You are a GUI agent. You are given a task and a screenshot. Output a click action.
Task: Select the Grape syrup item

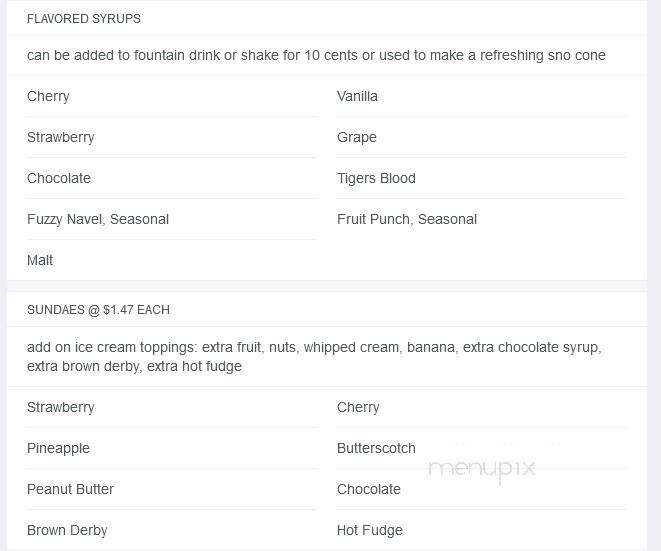point(356,138)
